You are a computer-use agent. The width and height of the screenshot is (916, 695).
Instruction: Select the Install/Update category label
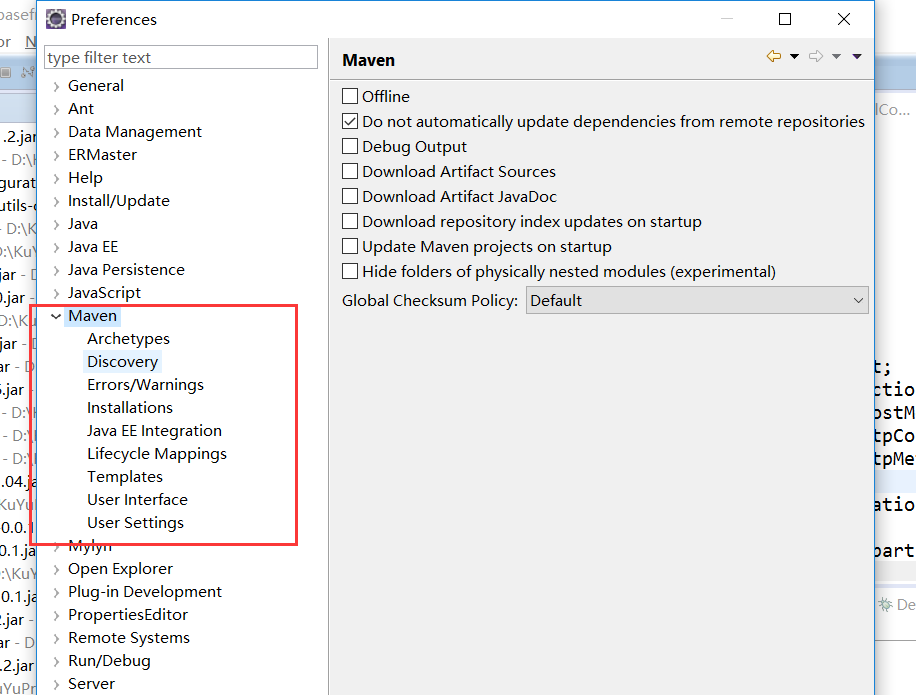(x=119, y=201)
